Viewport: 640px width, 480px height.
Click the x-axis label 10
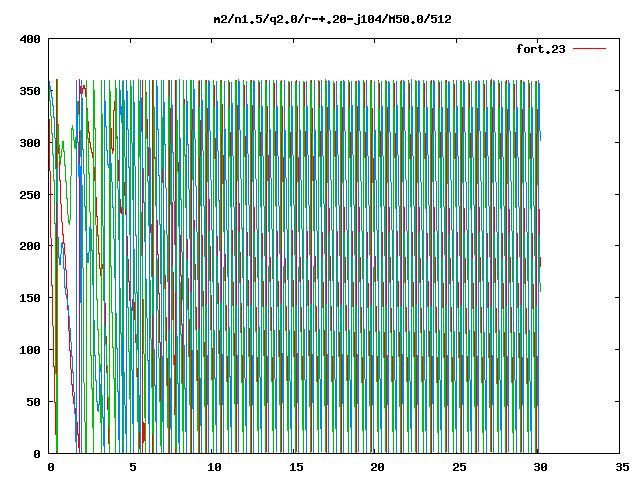coord(214,467)
